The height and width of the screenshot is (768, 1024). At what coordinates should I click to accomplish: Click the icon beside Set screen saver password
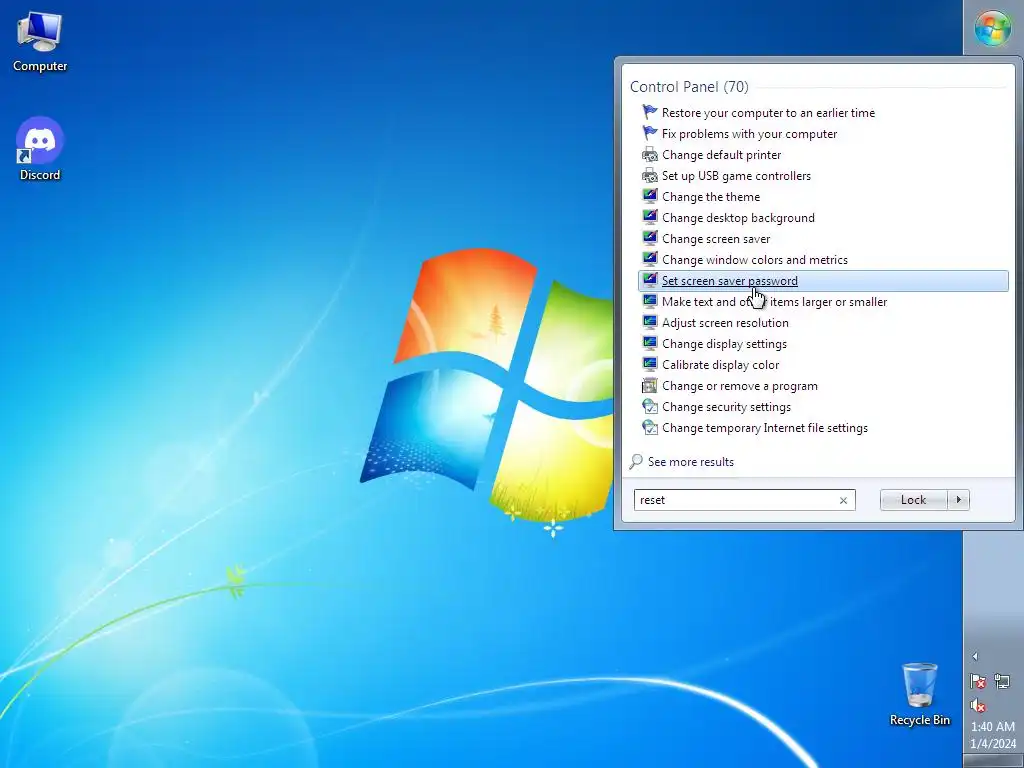point(650,280)
